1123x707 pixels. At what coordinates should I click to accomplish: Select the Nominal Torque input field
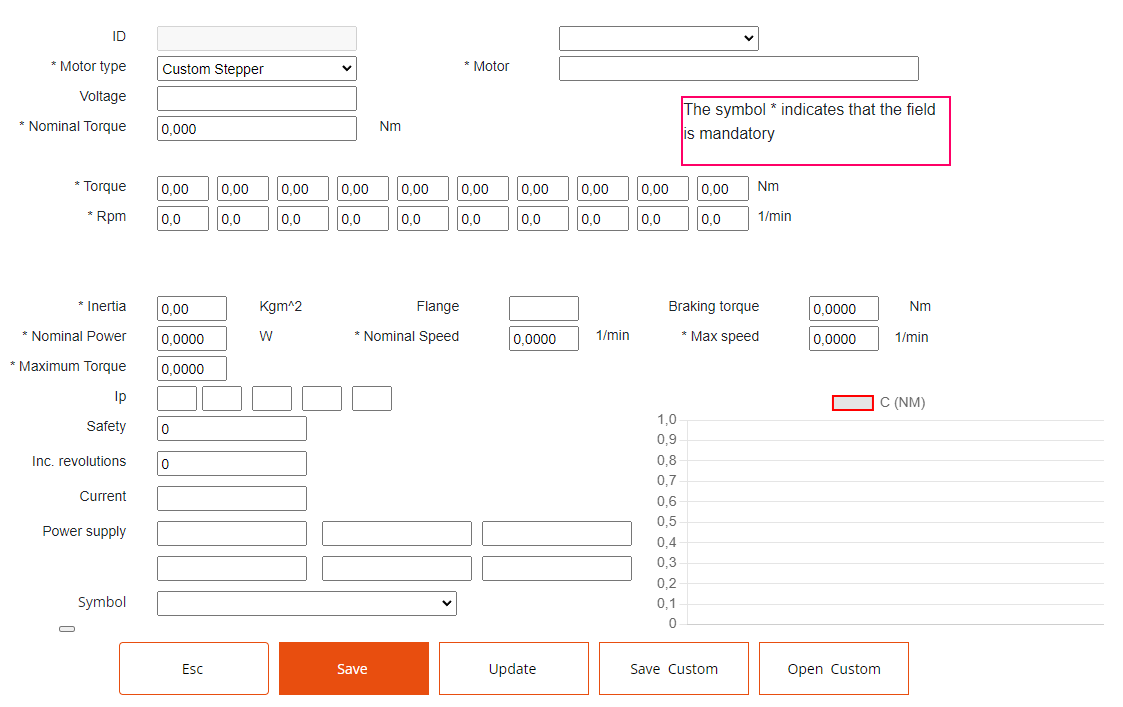tap(256, 128)
